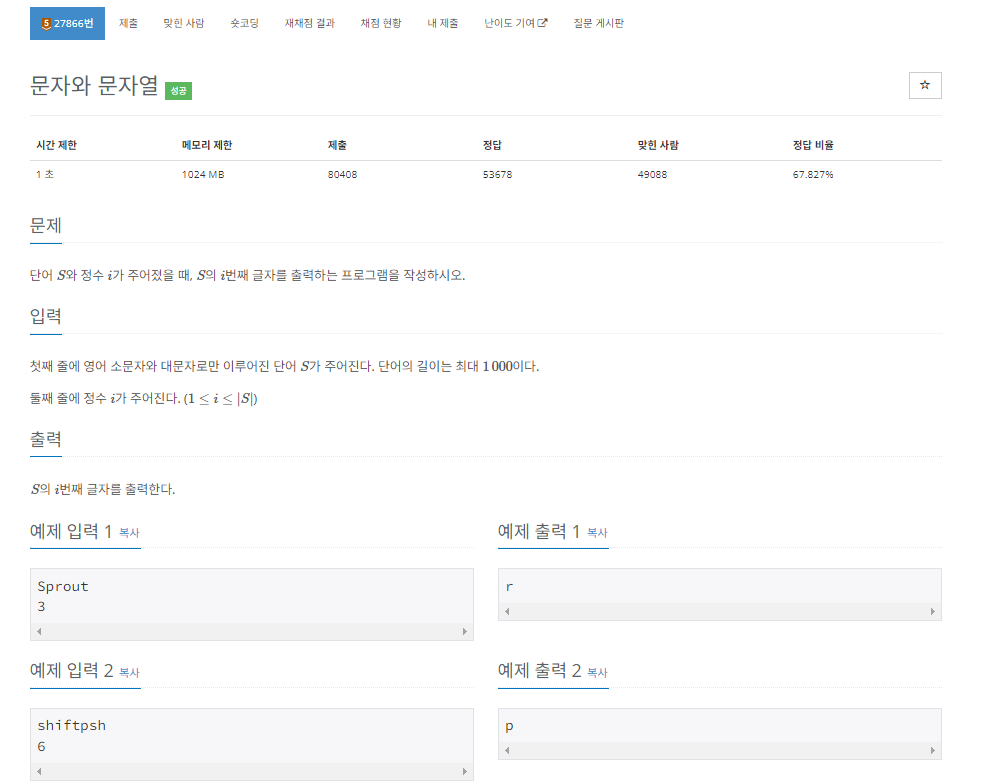
Task: Click the 문제 section heading
Action: [46, 225]
